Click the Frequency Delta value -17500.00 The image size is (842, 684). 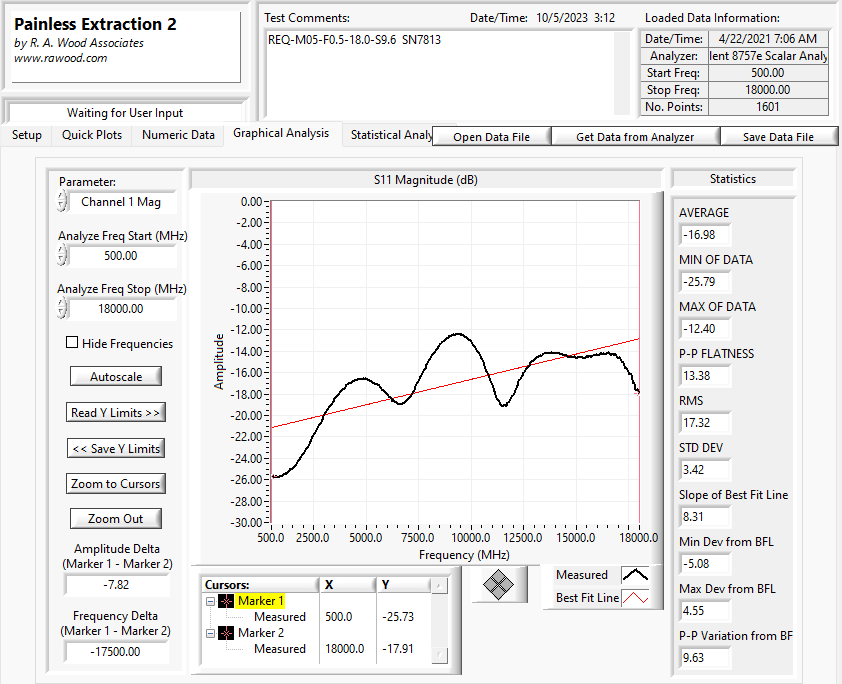tap(117, 652)
